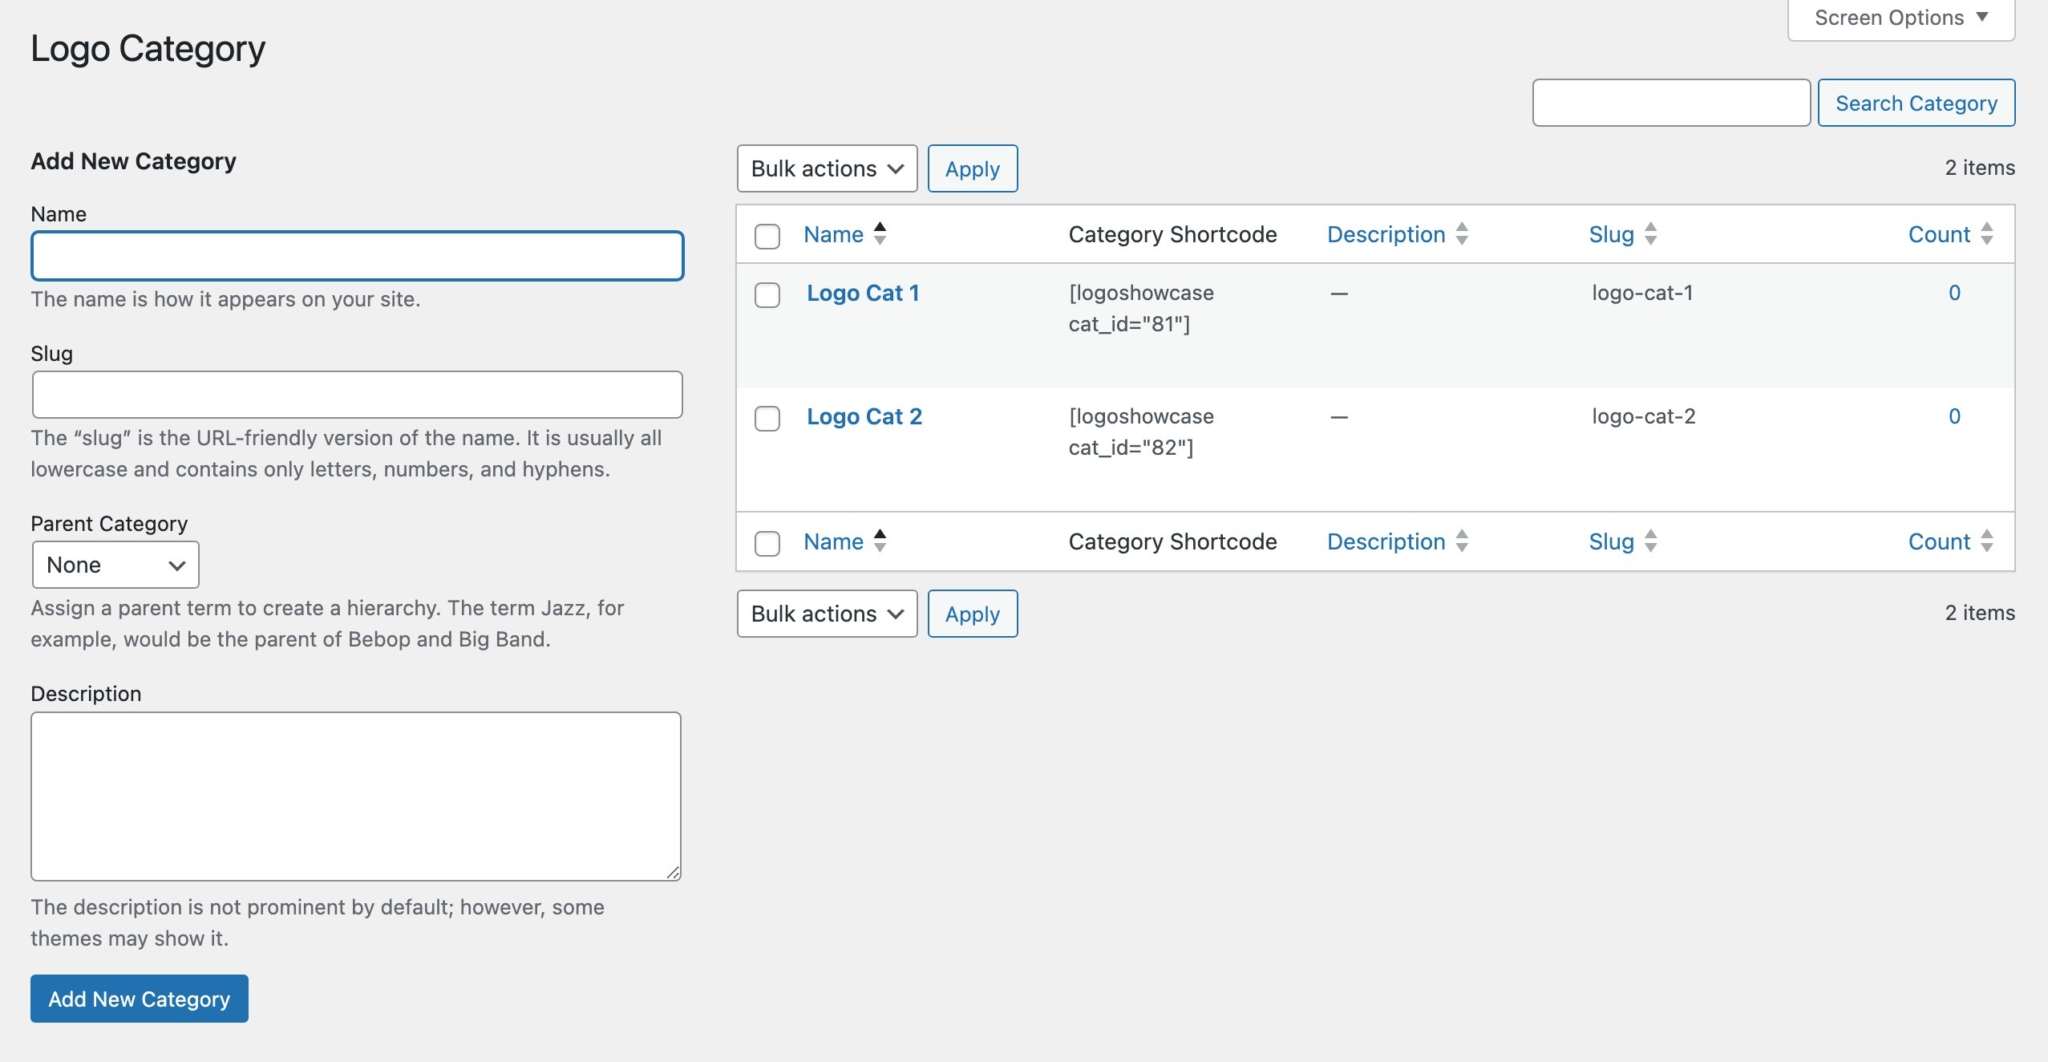Select the shortcode text cat_id="82"
The height and width of the screenshot is (1062, 2048).
click(1131, 447)
